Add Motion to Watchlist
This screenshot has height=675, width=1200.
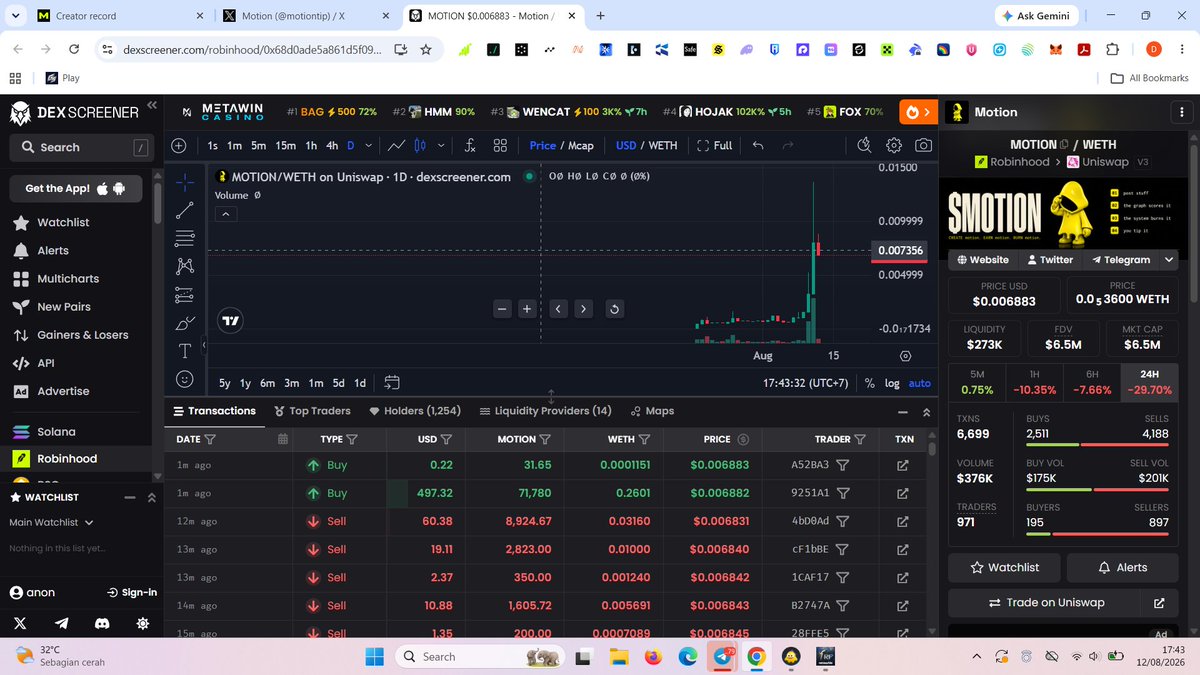click(1005, 567)
